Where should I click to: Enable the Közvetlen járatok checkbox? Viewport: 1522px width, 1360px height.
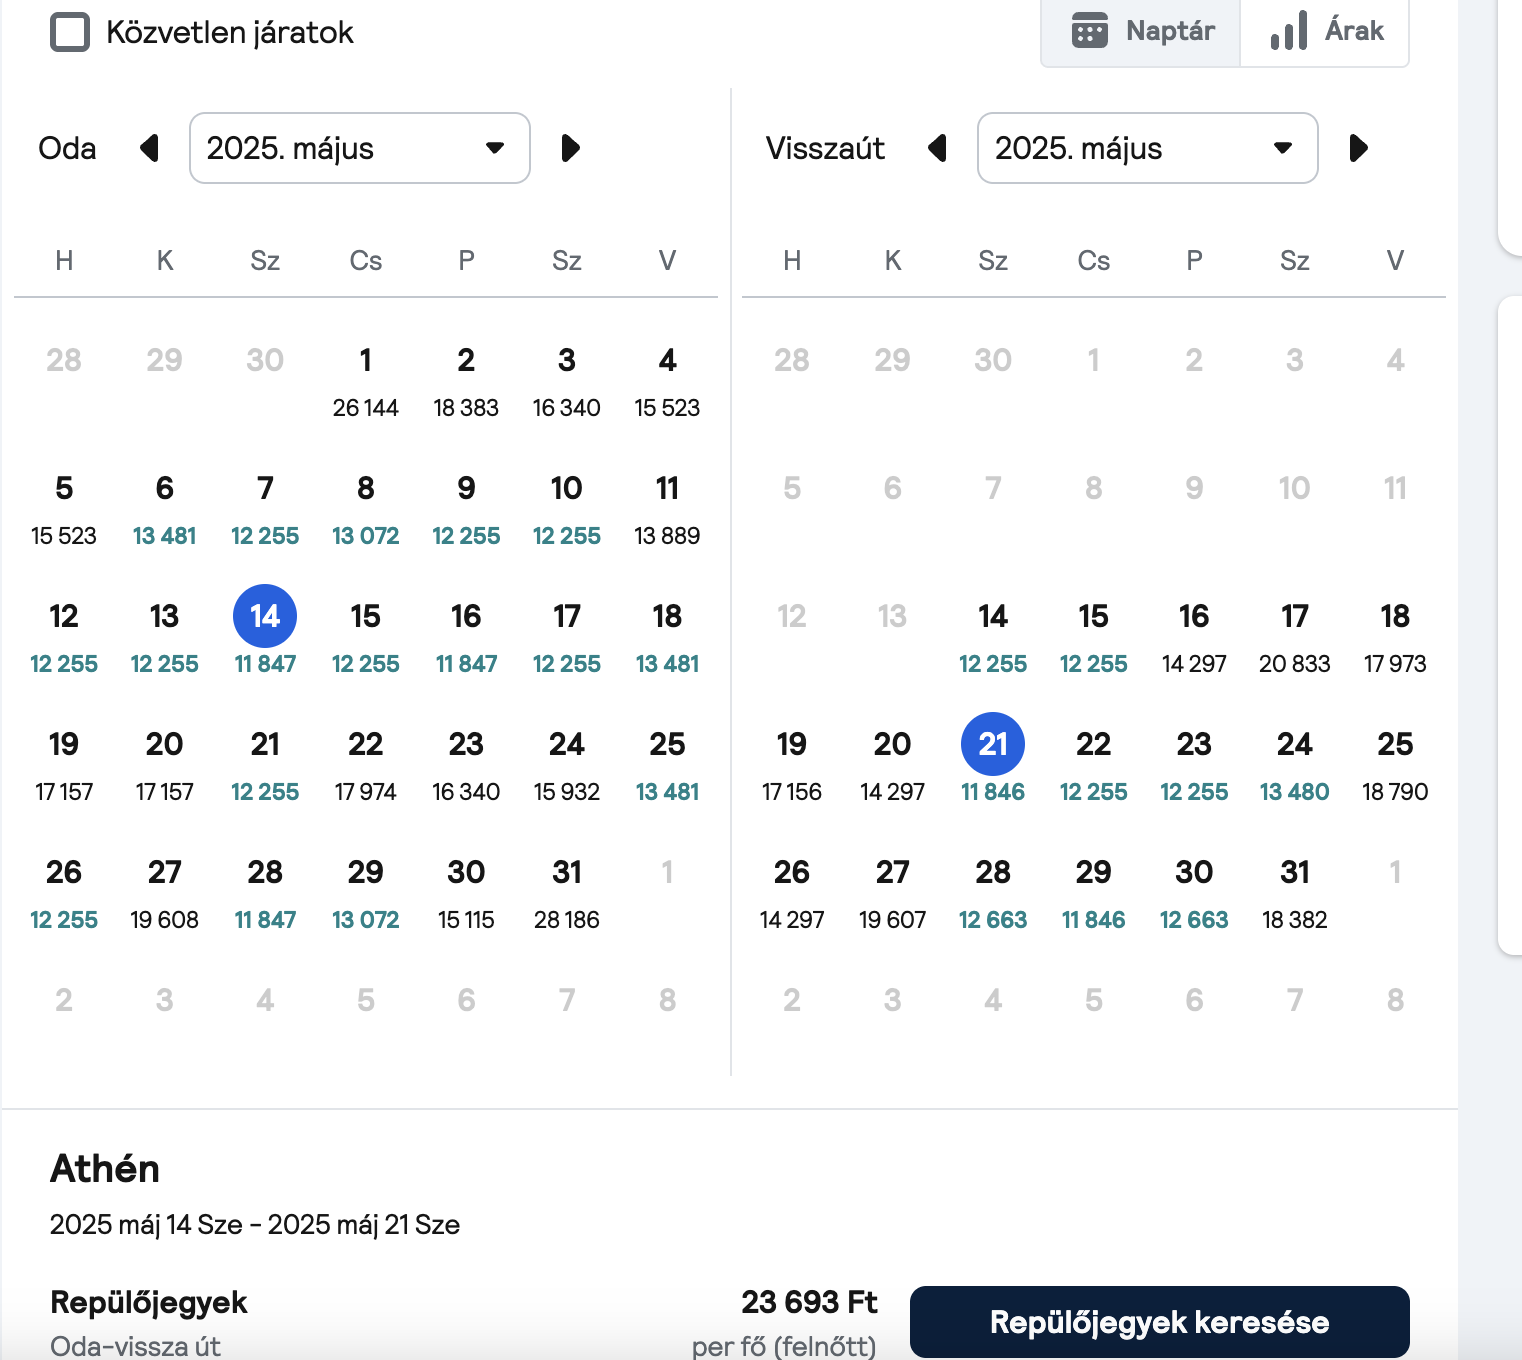click(x=70, y=32)
